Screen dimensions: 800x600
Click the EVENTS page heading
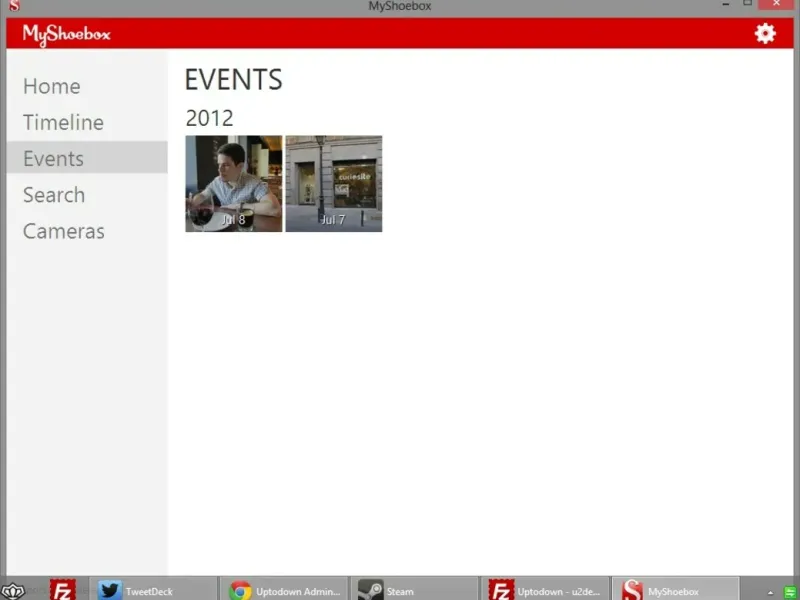(x=234, y=80)
